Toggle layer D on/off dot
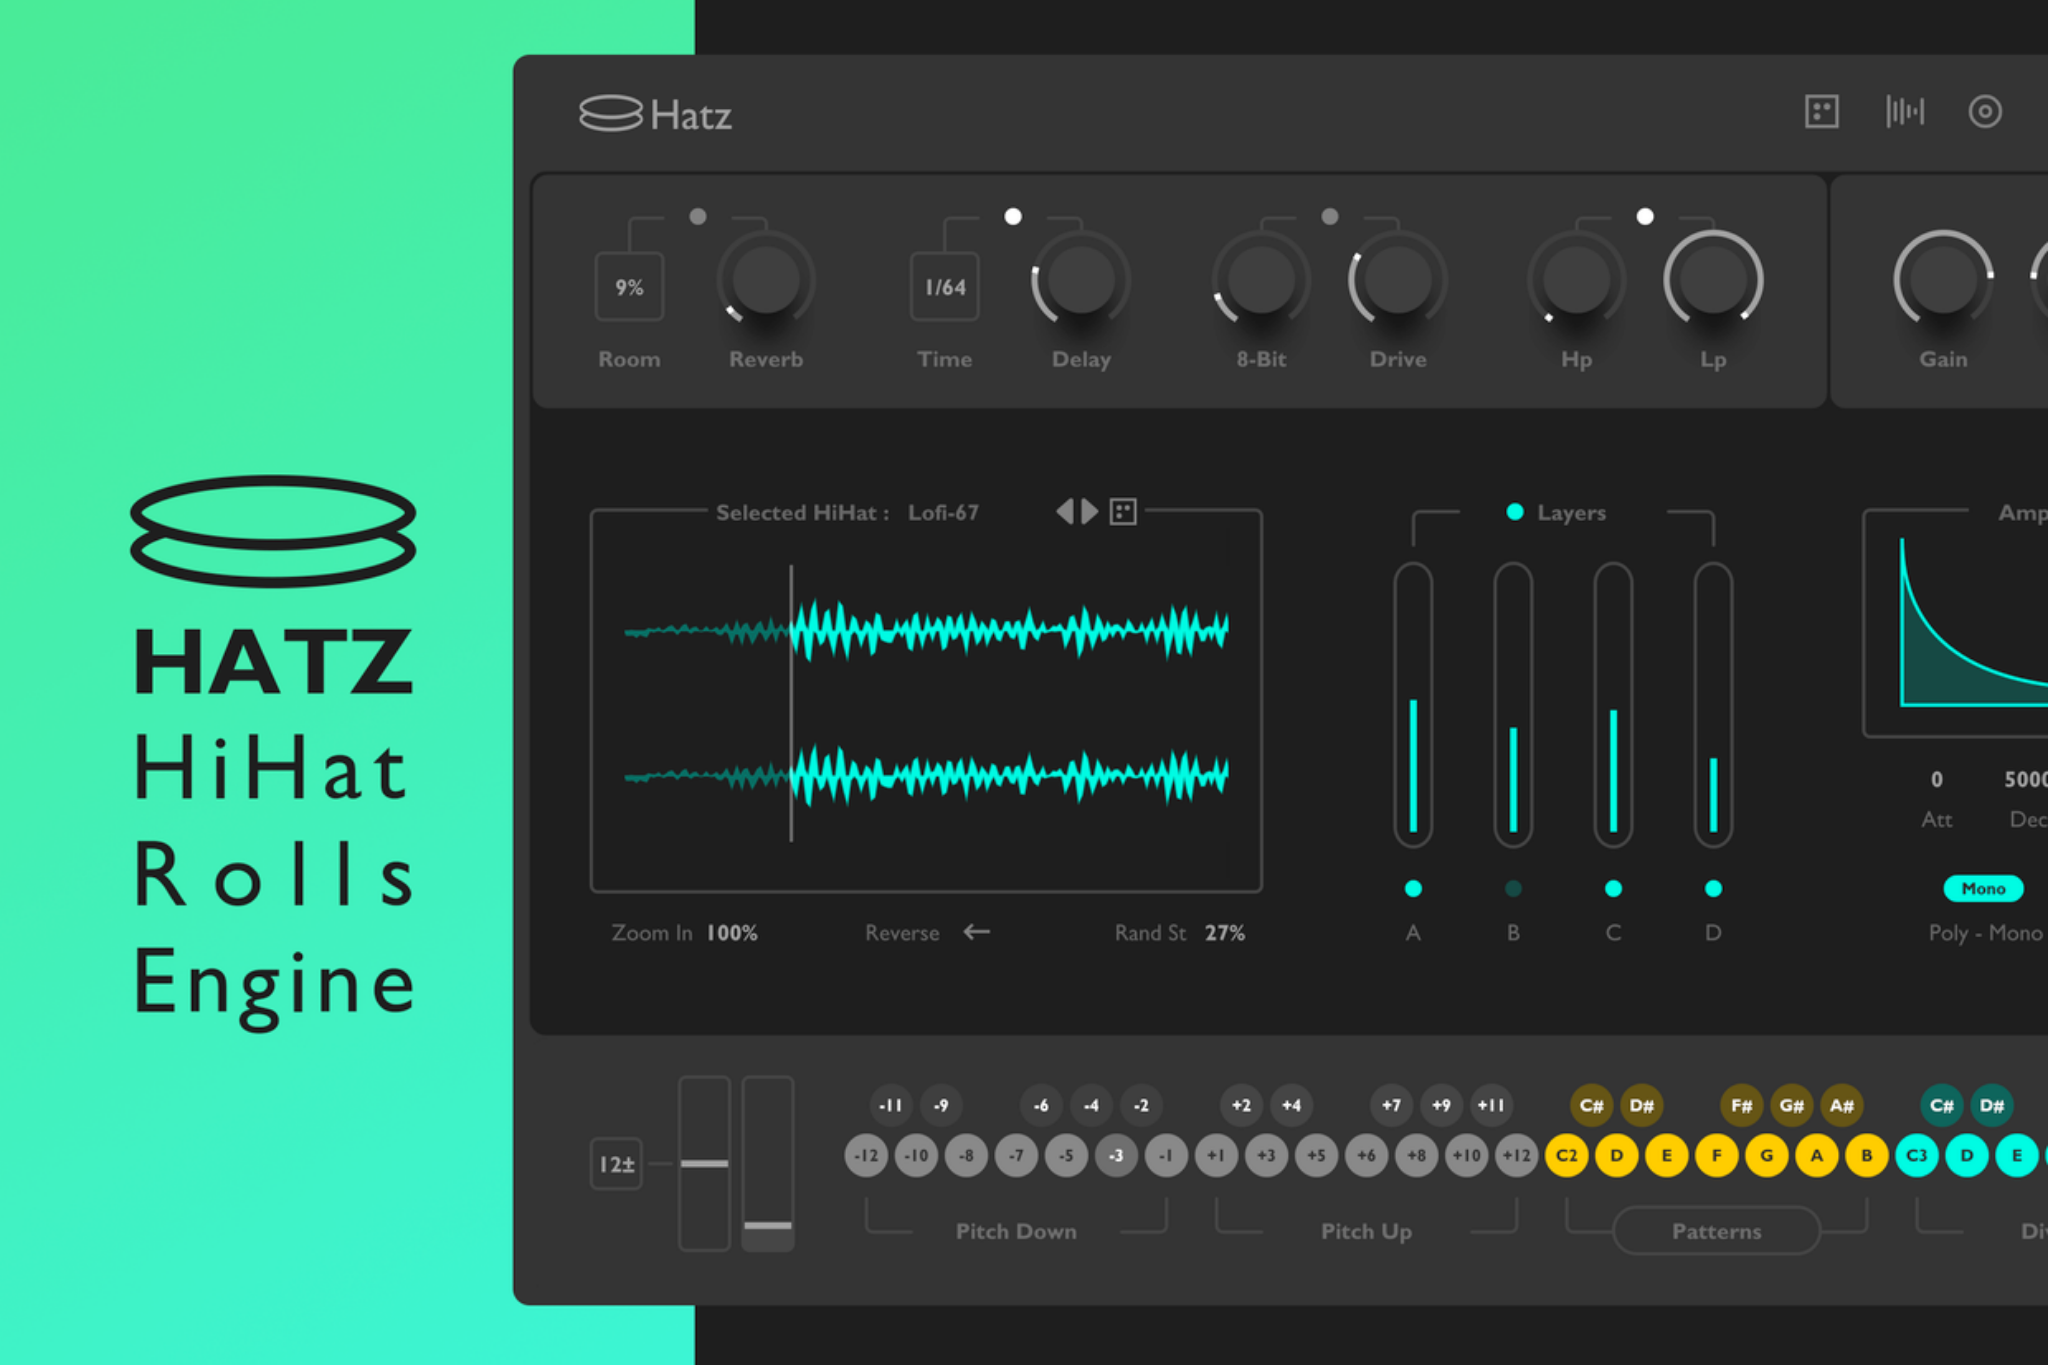This screenshot has height=1365, width=2048. point(1713,888)
